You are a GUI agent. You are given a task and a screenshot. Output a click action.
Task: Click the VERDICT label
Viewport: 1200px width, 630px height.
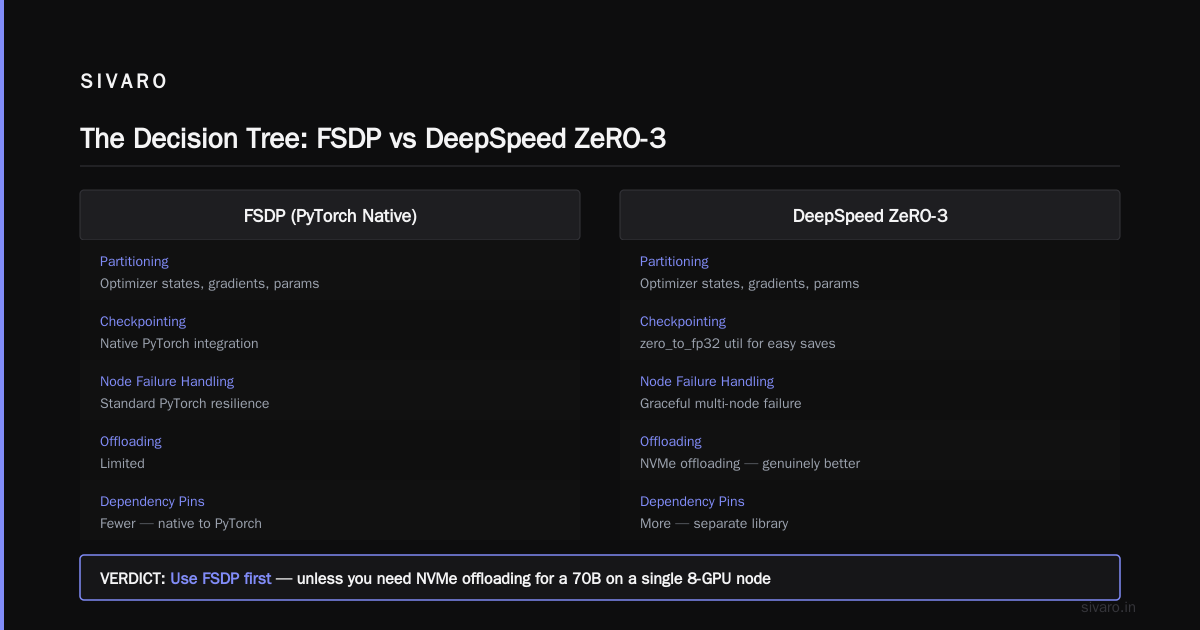pyautogui.click(x=133, y=578)
